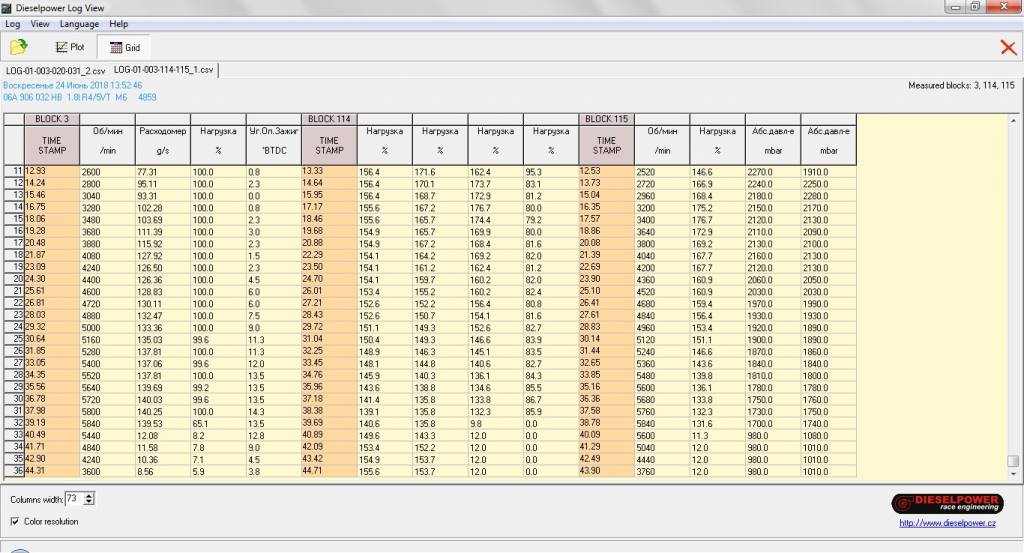
Task: Click the open log file folder icon
Action: pos(19,47)
